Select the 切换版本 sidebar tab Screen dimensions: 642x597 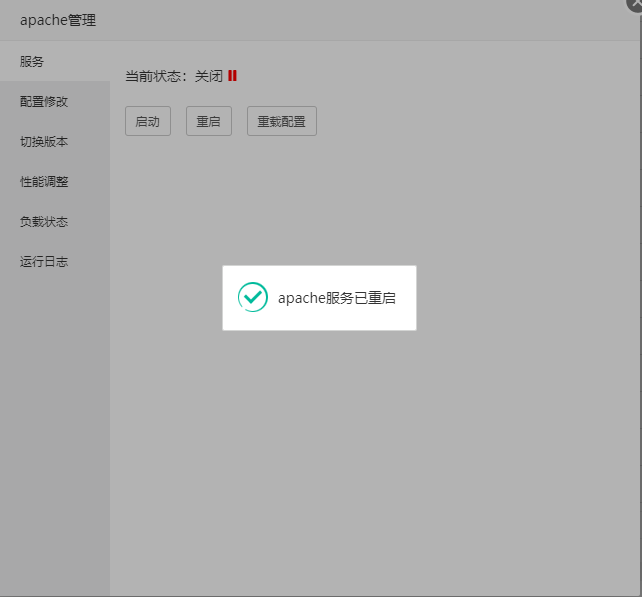44,142
